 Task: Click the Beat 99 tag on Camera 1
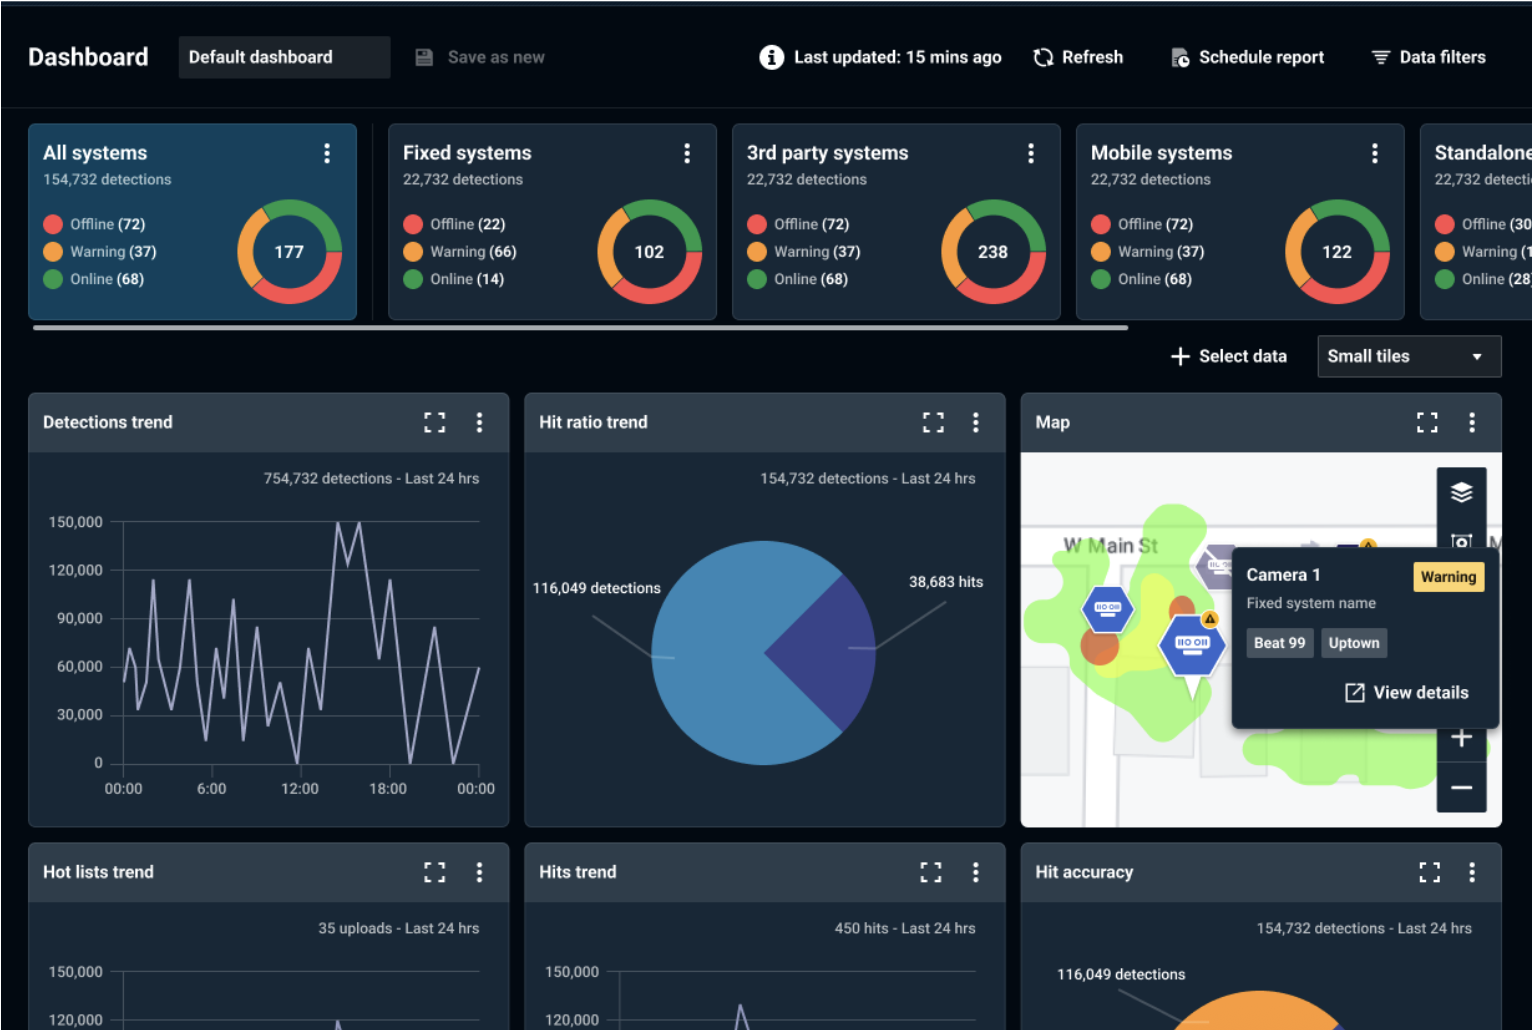(1280, 643)
